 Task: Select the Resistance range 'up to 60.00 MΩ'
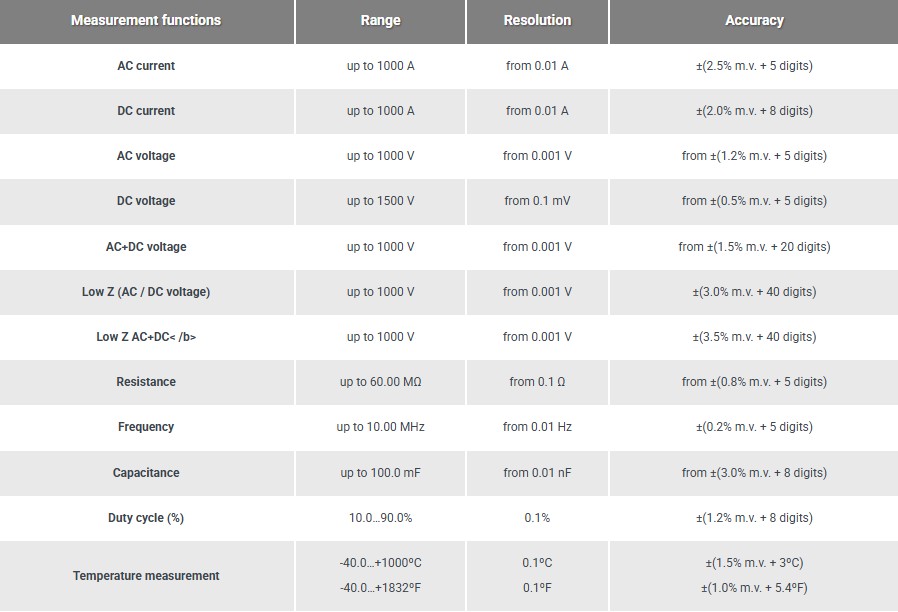tap(380, 382)
